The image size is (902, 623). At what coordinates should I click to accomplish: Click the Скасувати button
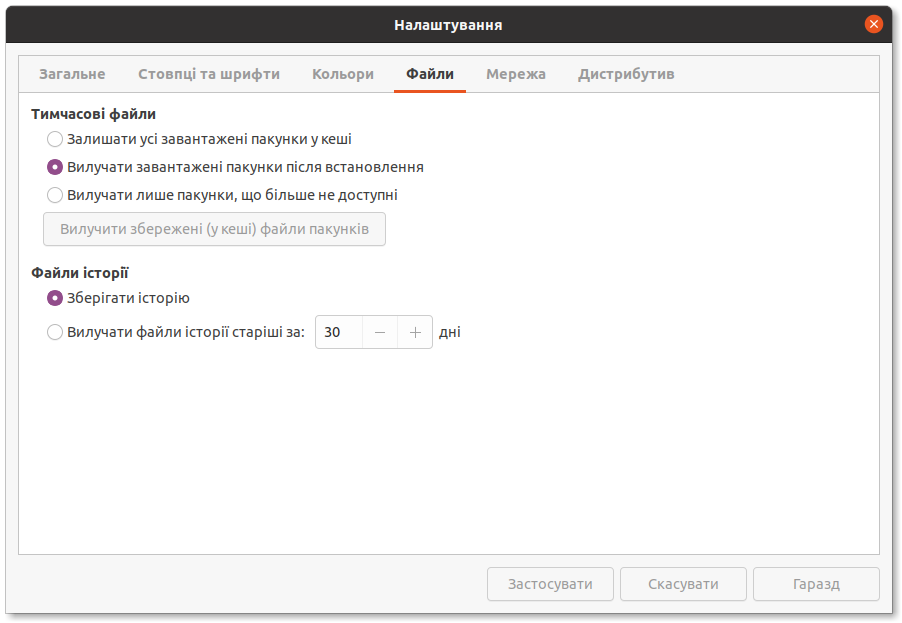tap(683, 584)
